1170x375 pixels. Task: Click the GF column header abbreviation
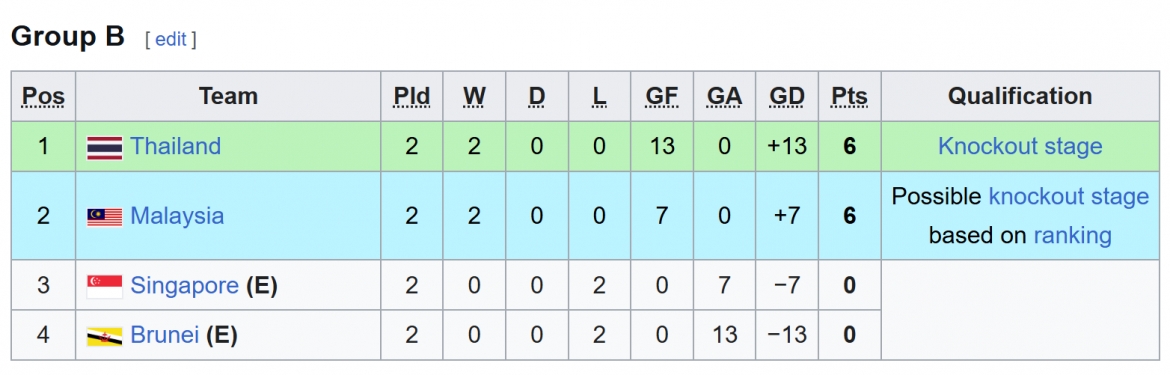[x=662, y=96]
